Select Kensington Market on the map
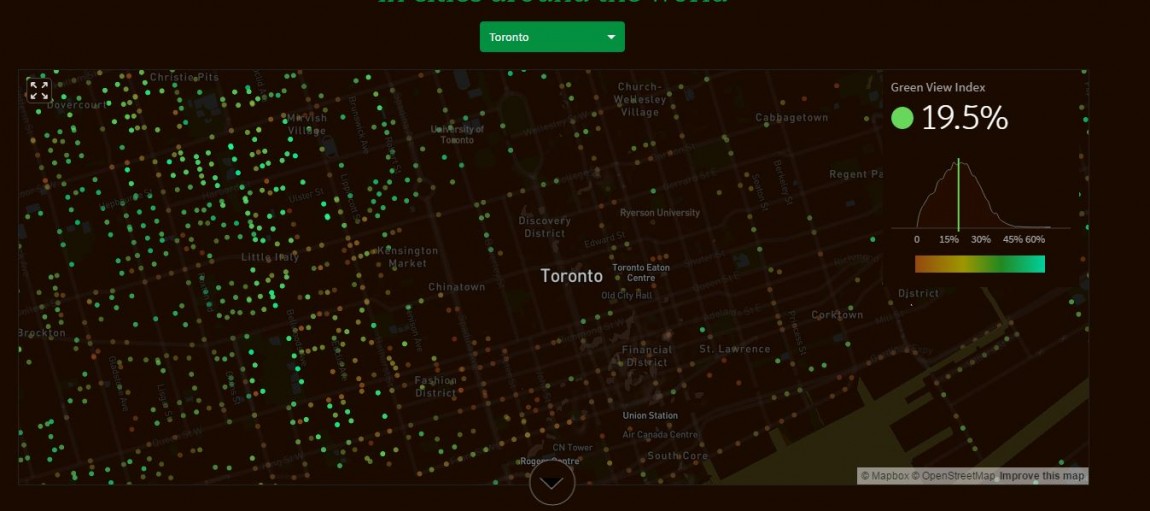1150x511 pixels. coord(407,257)
